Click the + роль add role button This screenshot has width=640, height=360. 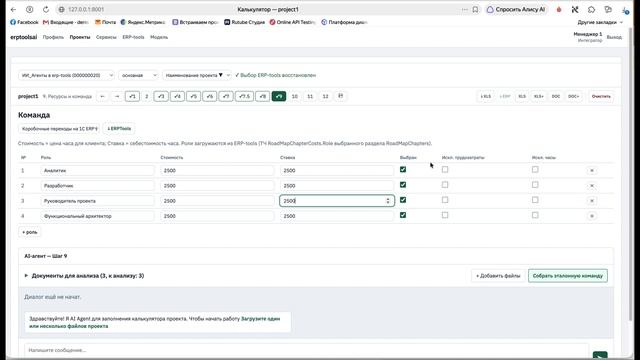[x=30, y=232]
